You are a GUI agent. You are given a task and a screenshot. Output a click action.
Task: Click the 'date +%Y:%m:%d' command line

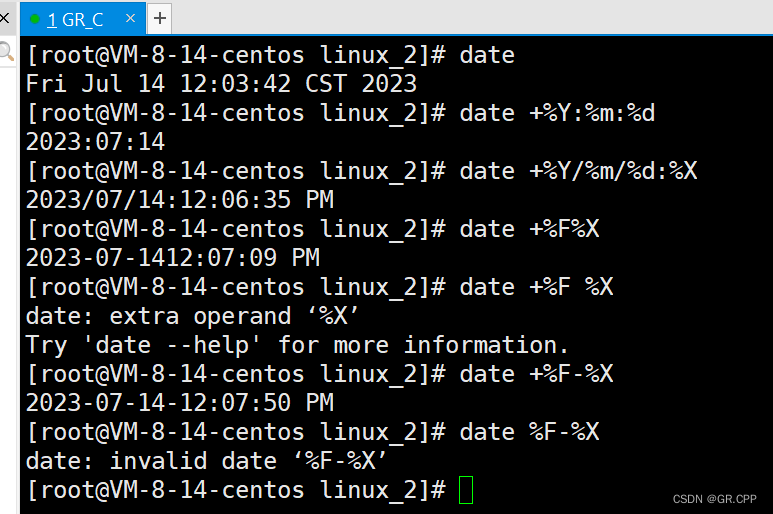[x=340, y=113]
